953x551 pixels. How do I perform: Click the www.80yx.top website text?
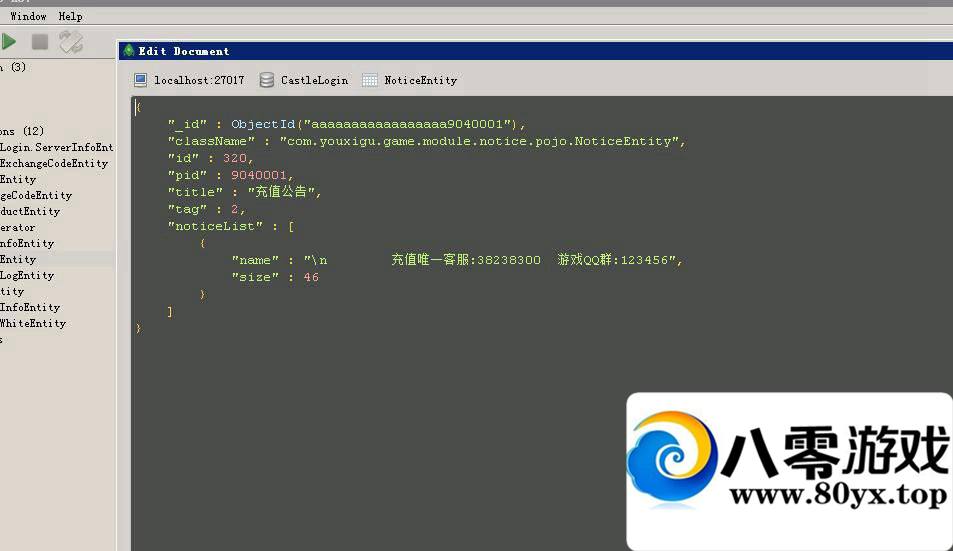coord(837,495)
